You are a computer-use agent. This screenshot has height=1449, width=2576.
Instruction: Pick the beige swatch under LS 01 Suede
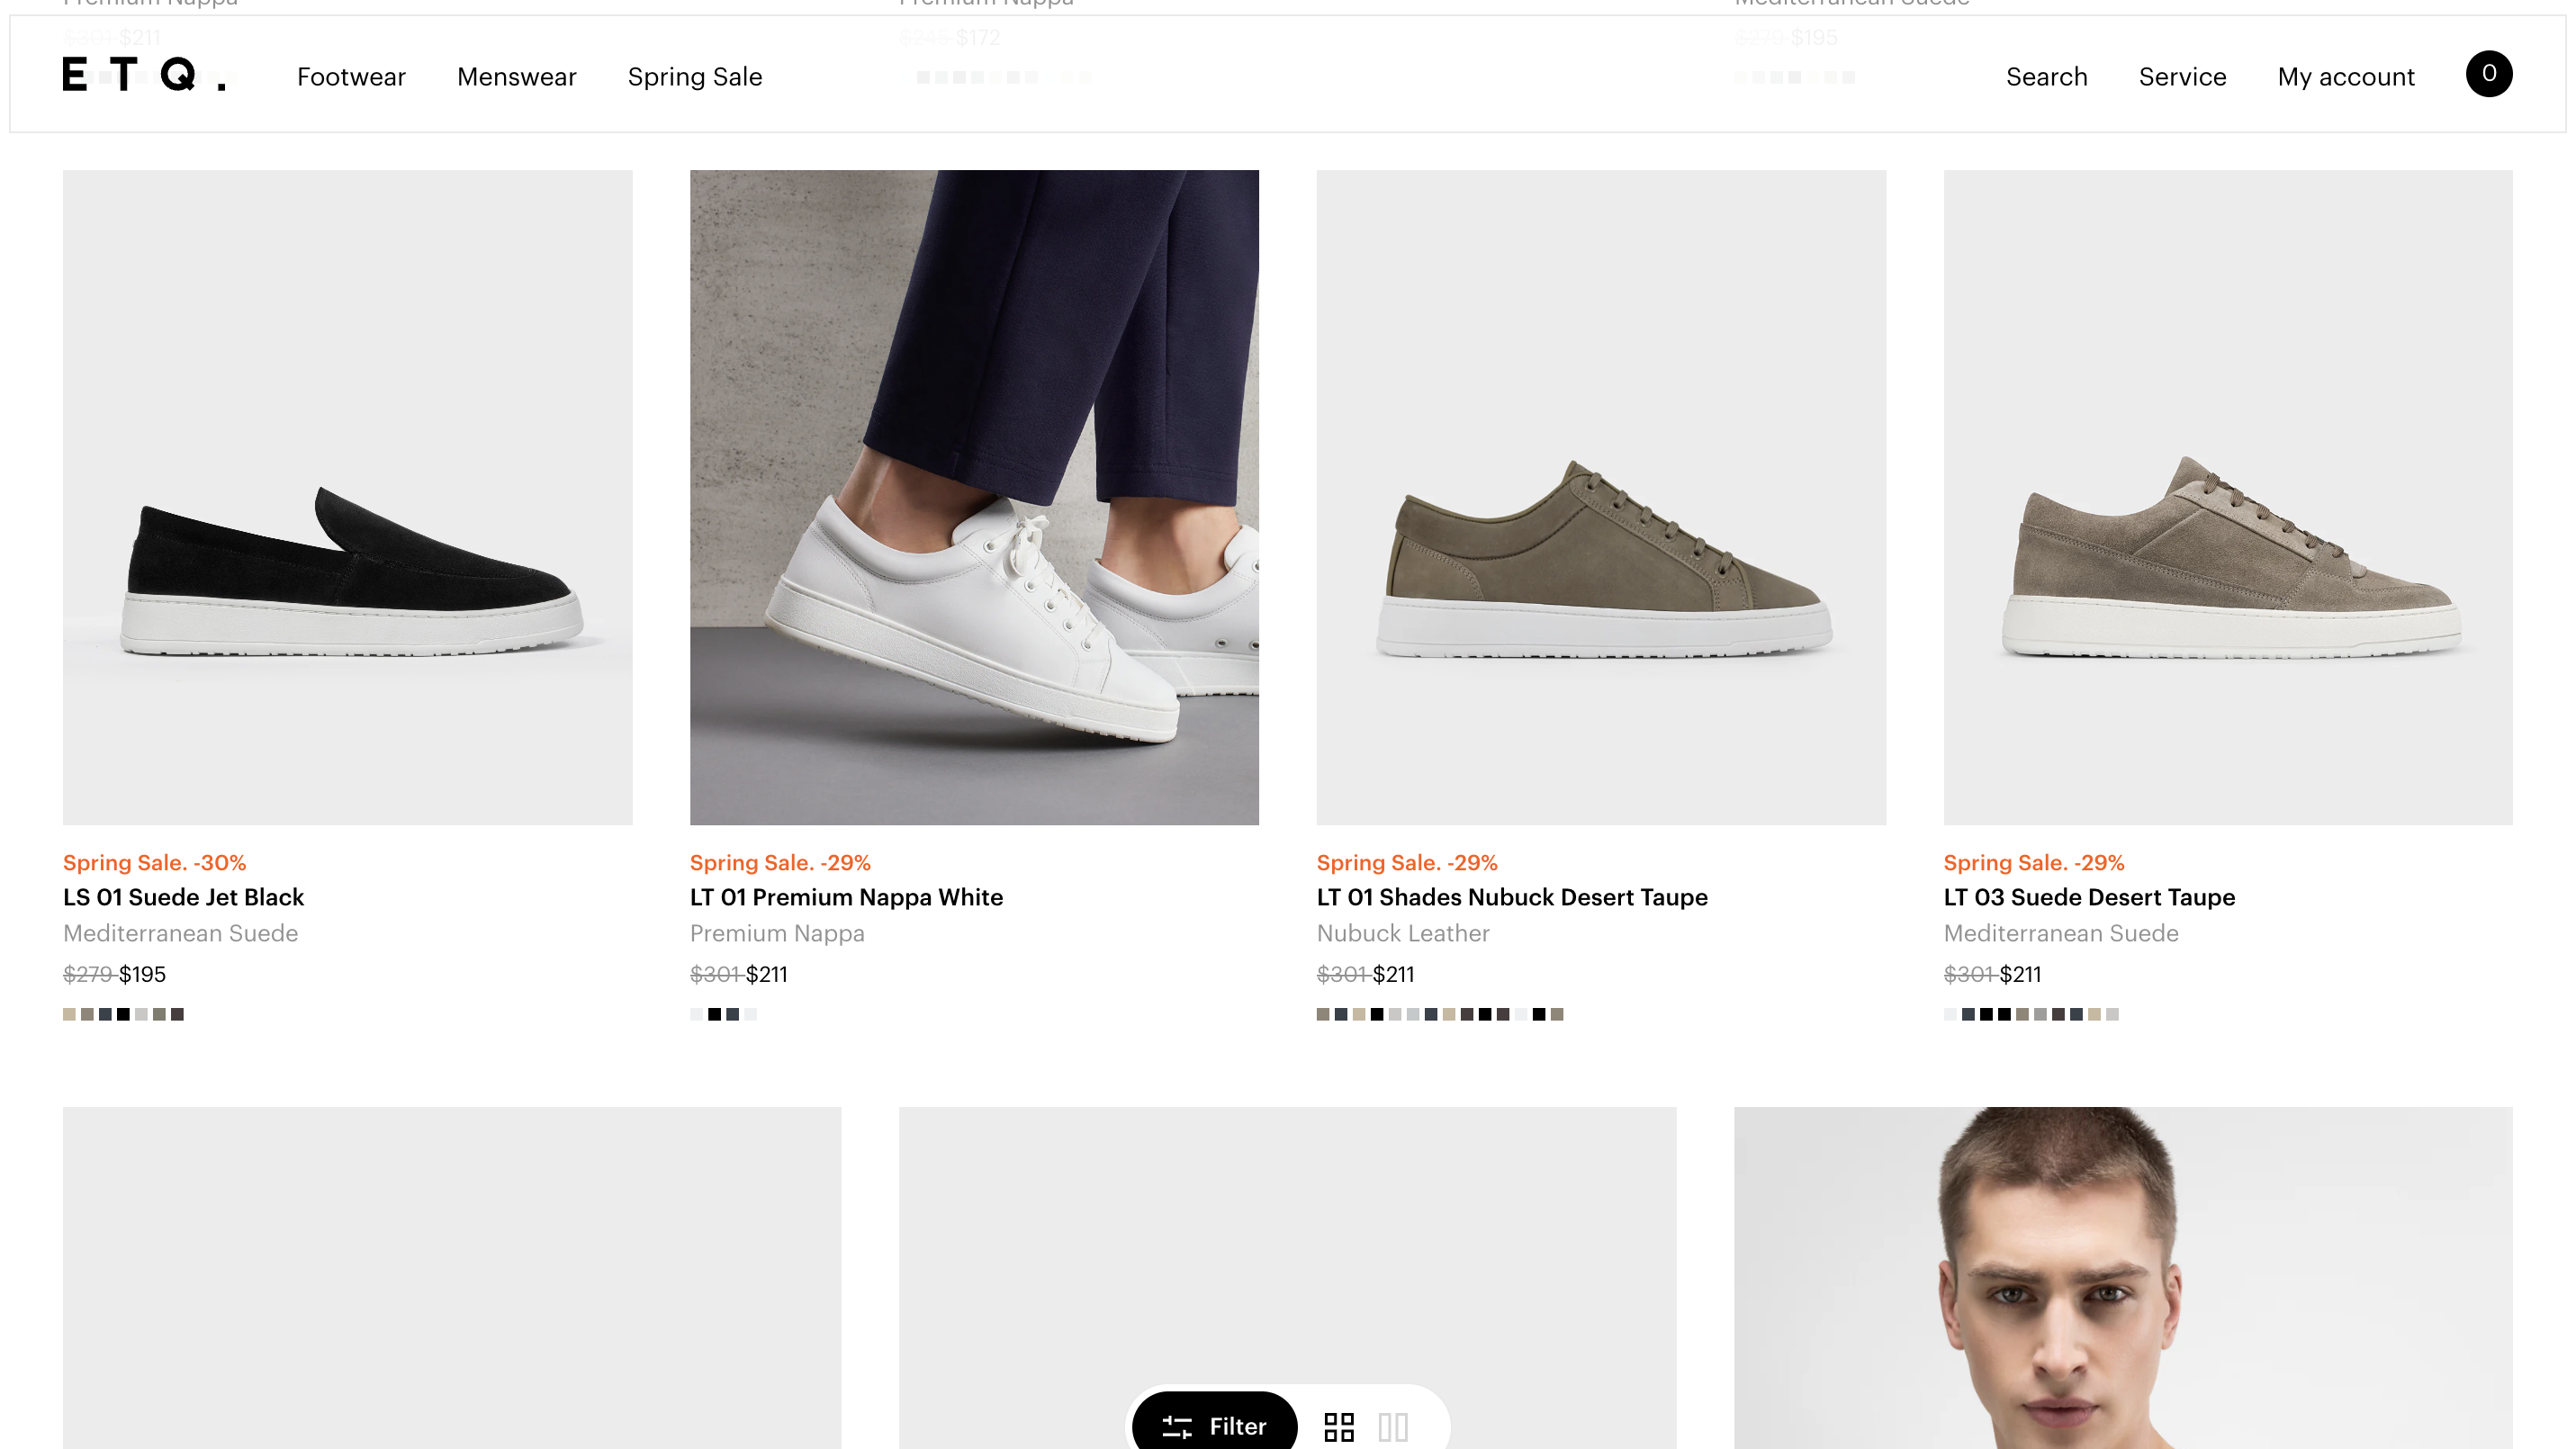69,1014
